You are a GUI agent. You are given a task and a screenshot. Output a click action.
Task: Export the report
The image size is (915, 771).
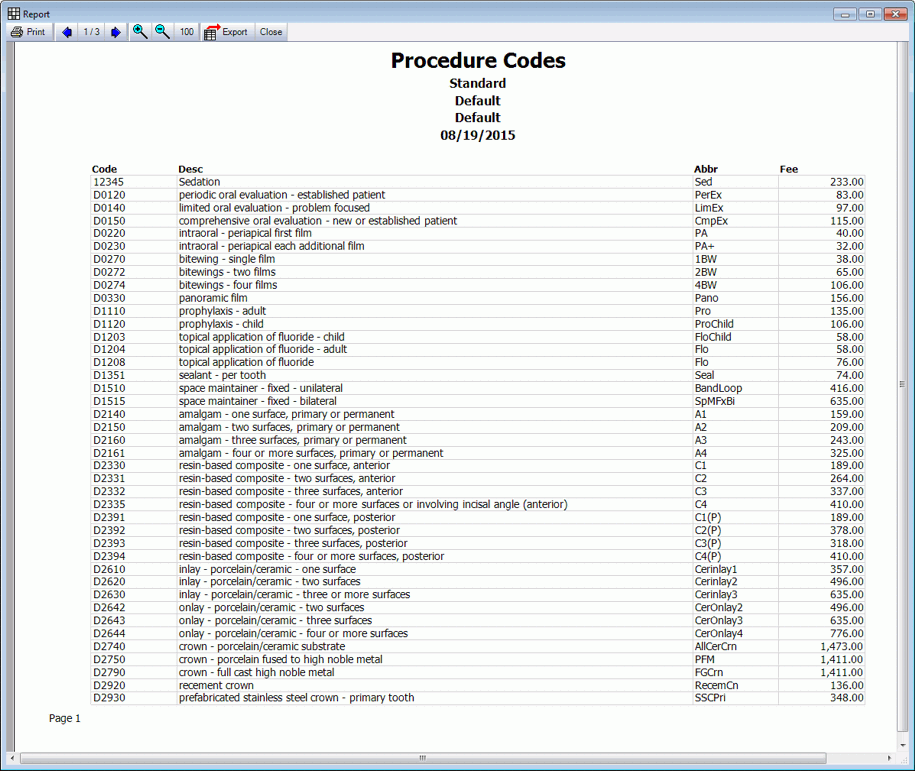(226, 32)
